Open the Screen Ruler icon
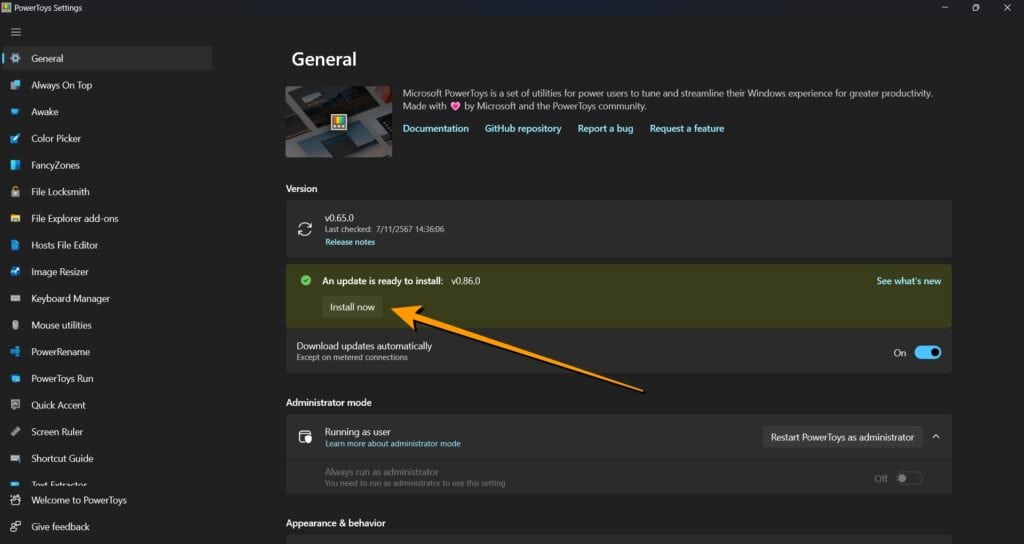This screenshot has width=1024, height=544. click(15, 432)
